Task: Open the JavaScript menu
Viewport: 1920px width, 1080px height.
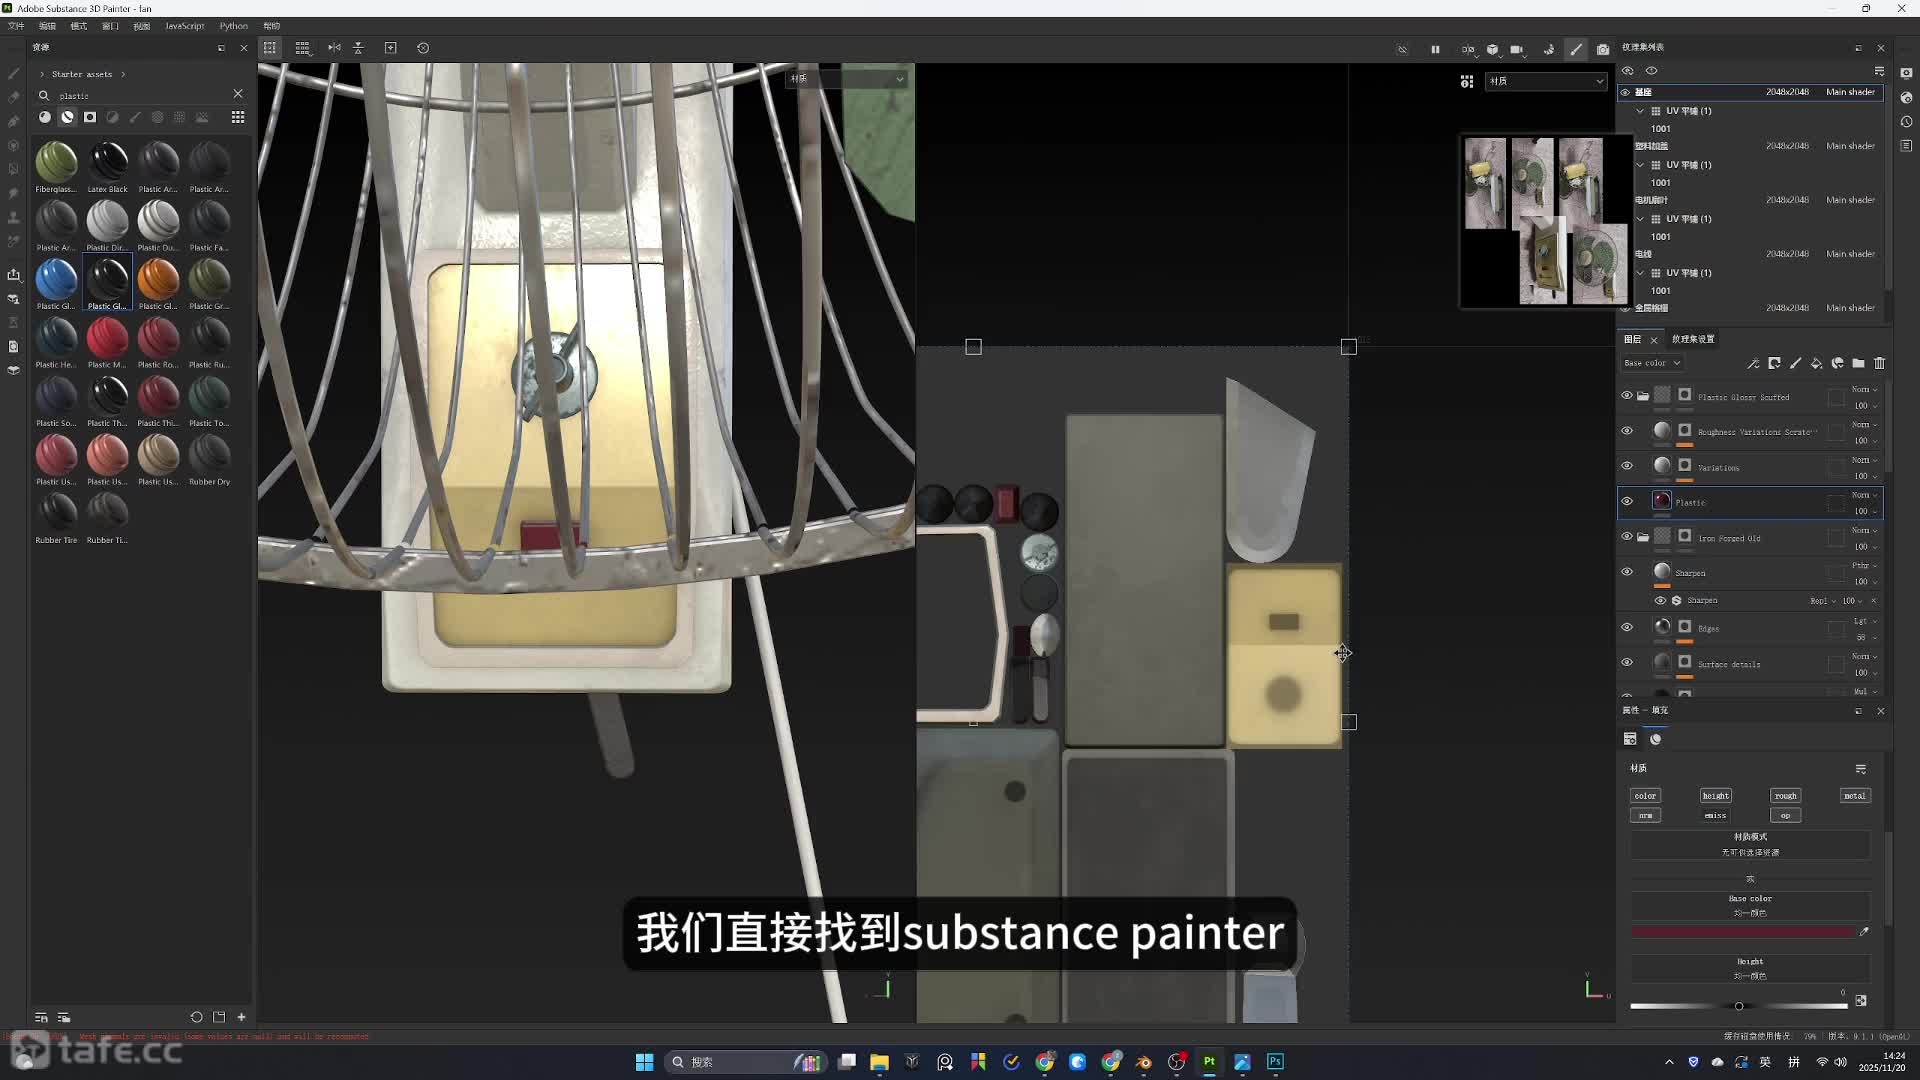Action: pos(184,26)
